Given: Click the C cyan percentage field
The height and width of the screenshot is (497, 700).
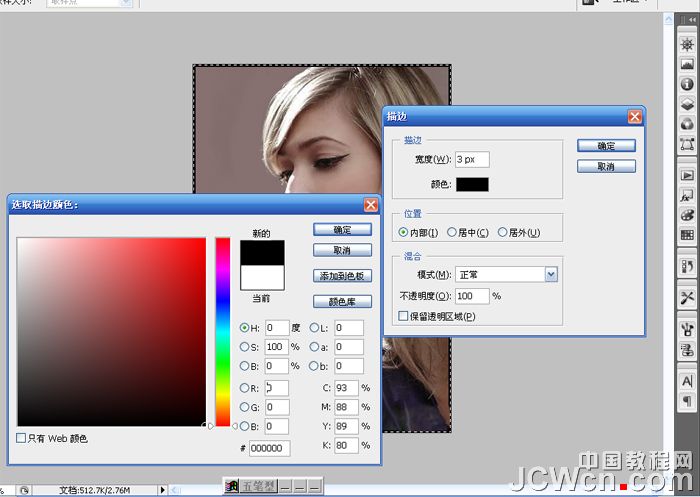Looking at the screenshot, I should [346, 388].
